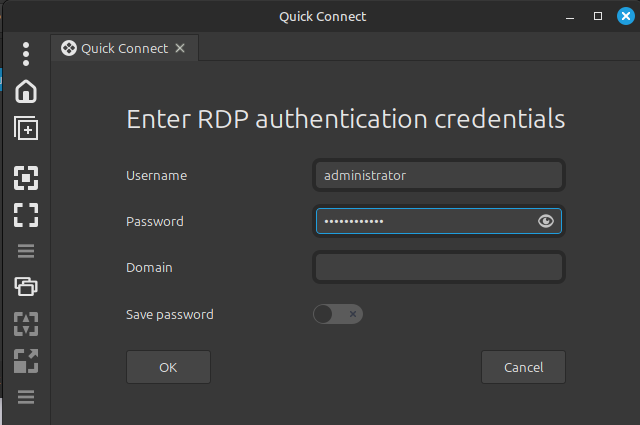Show the password with the eye icon

[546, 221]
